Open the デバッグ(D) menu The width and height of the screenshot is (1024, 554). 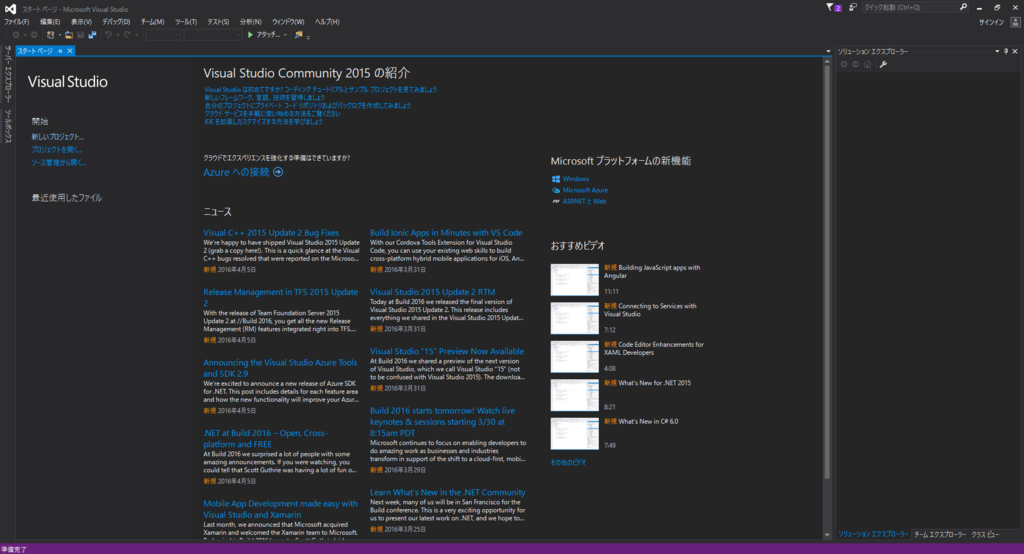116,22
